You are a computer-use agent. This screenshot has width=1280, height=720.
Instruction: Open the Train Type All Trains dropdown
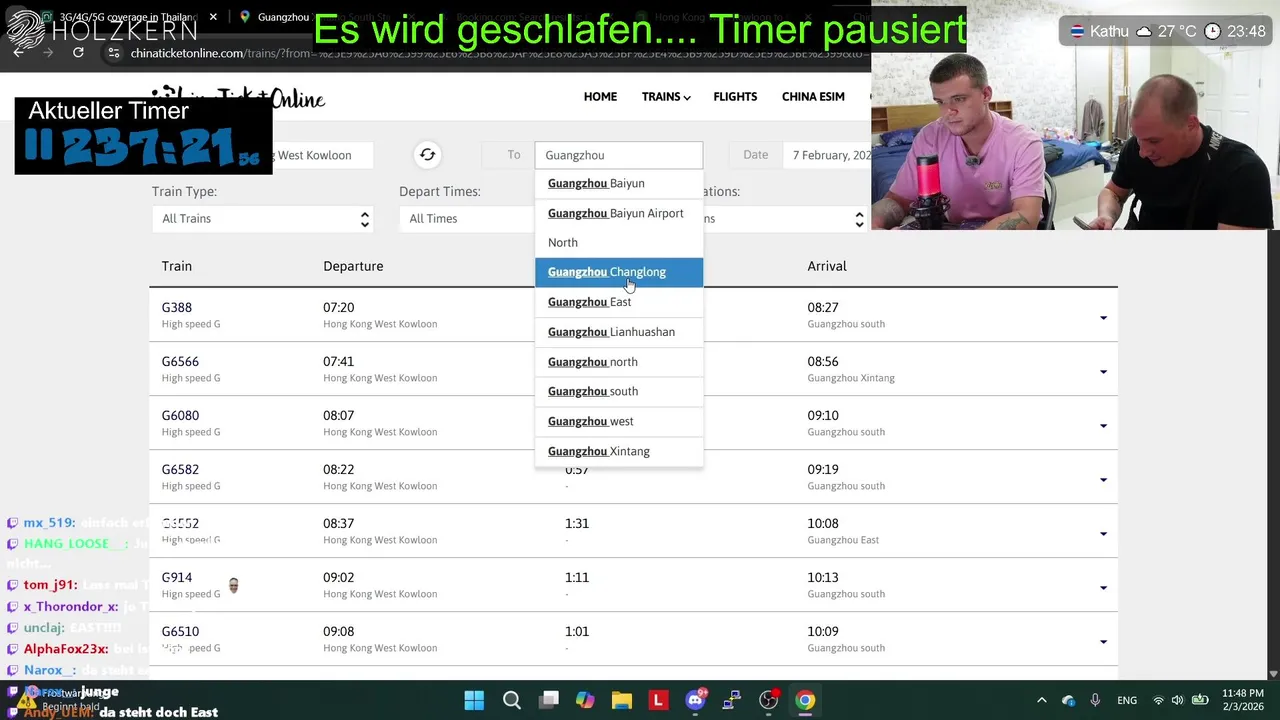[263, 219]
